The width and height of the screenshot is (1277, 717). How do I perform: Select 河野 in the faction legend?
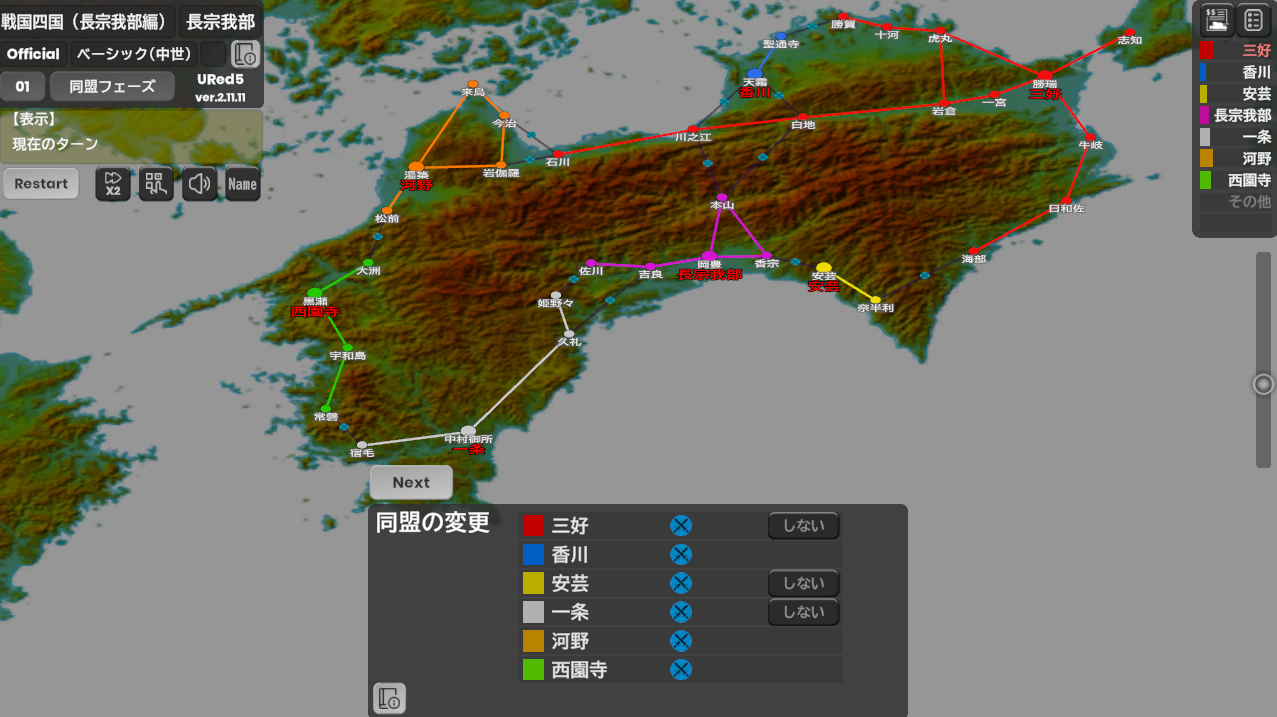(1236, 158)
